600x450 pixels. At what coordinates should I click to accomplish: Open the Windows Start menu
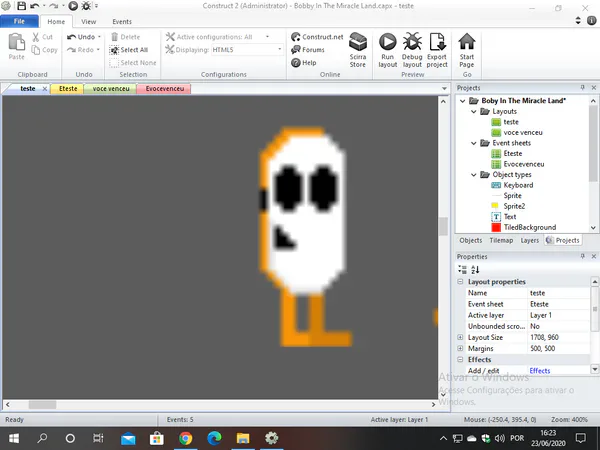(14, 438)
